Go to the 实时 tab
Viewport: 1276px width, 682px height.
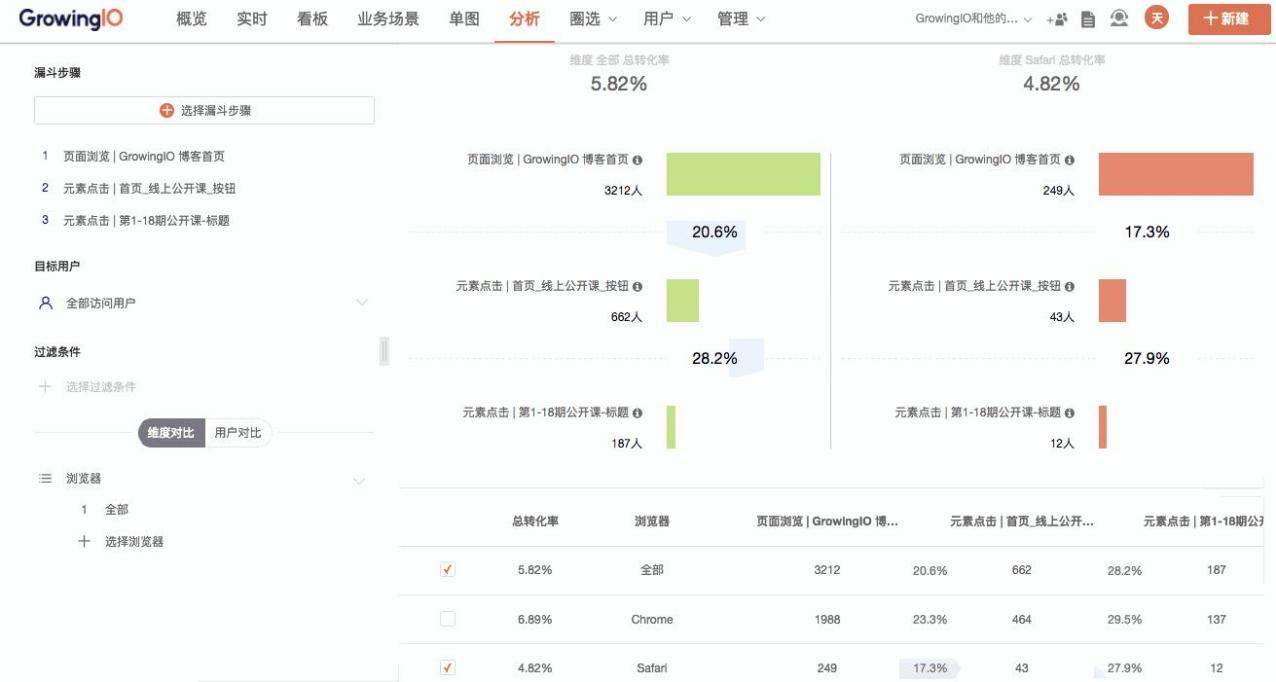click(252, 19)
